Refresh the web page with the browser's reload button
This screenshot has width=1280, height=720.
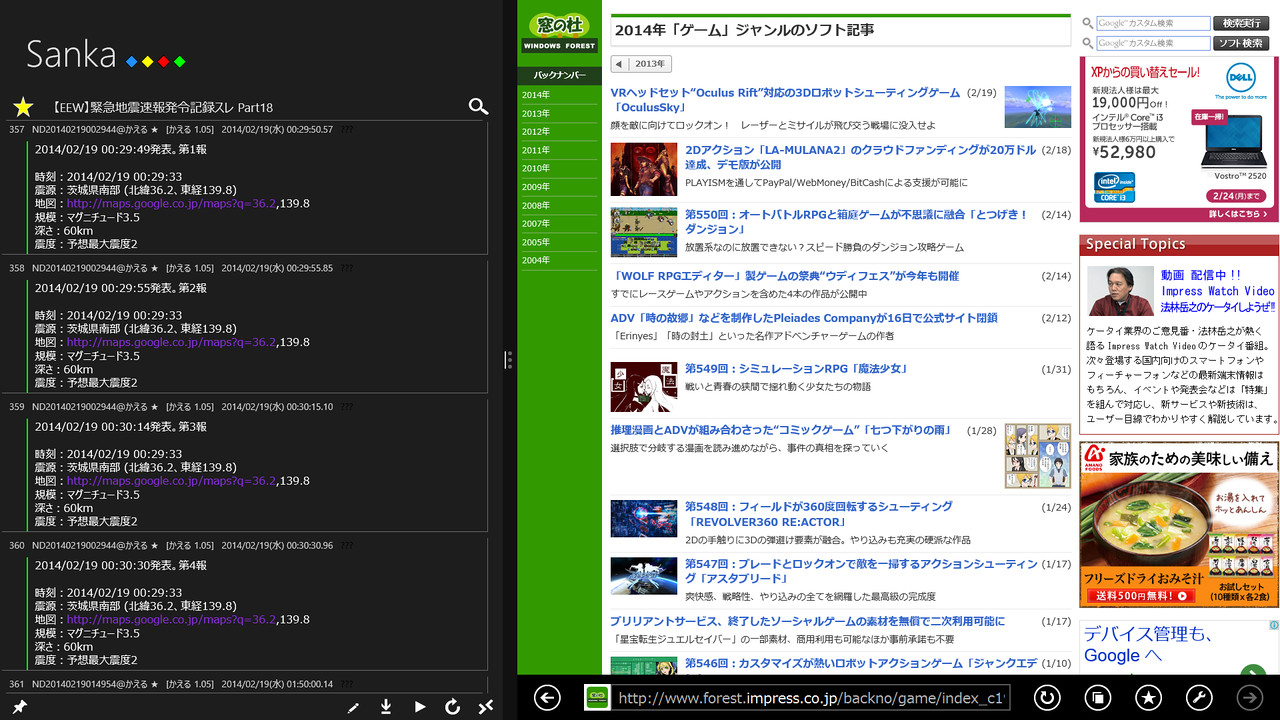(x=1047, y=697)
